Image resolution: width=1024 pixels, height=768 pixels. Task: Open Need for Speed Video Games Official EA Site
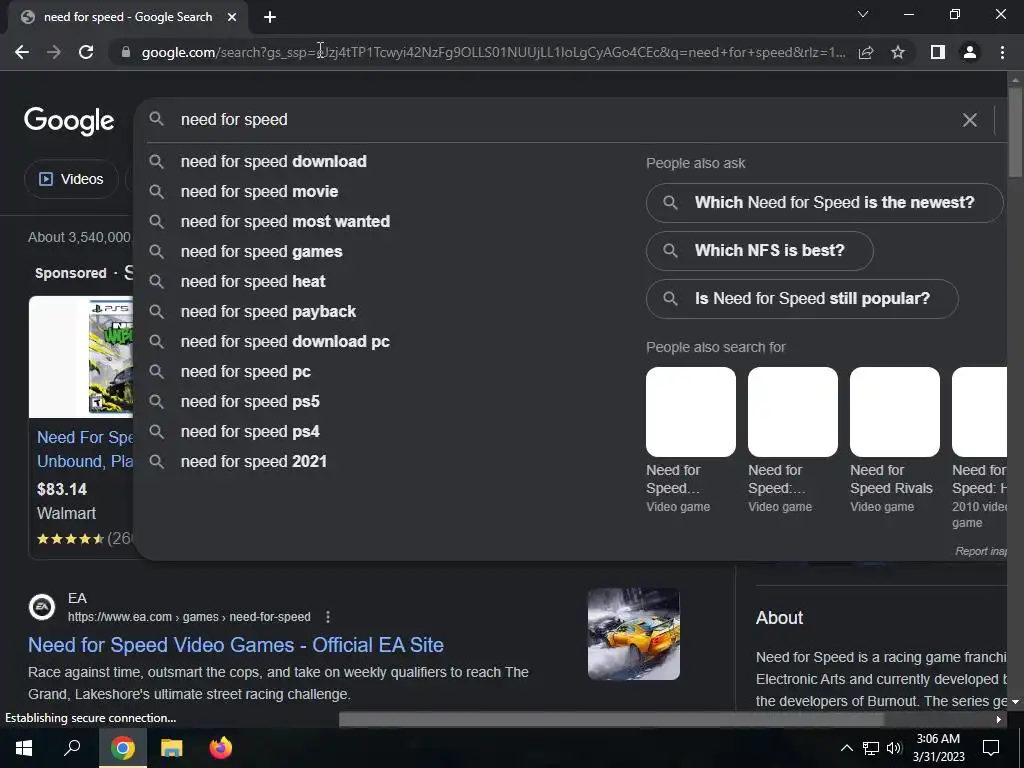click(236, 645)
